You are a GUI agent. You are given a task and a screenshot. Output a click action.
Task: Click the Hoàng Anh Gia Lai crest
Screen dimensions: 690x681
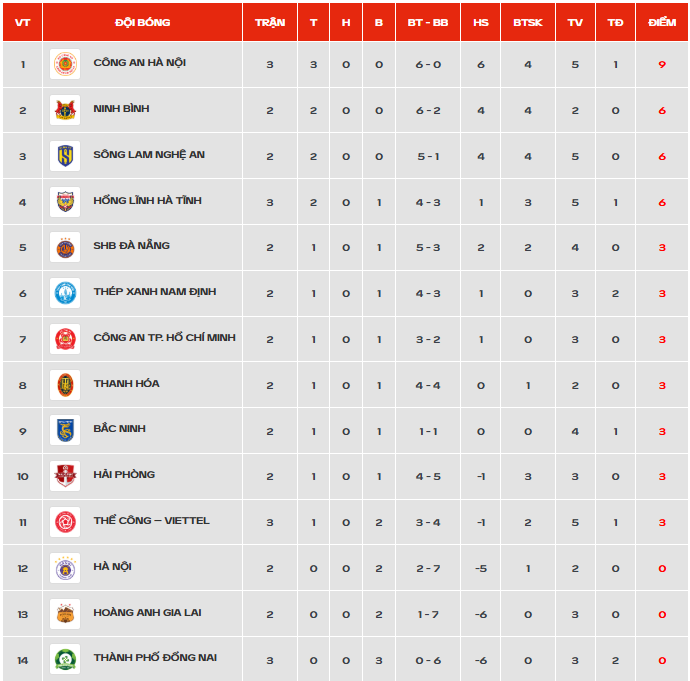65,614
